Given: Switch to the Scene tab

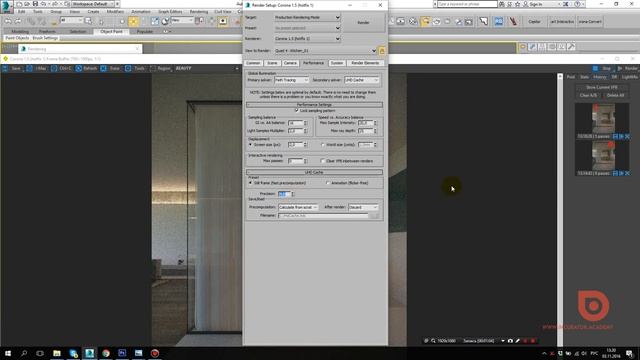Looking at the screenshot, I should pos(272,63).
